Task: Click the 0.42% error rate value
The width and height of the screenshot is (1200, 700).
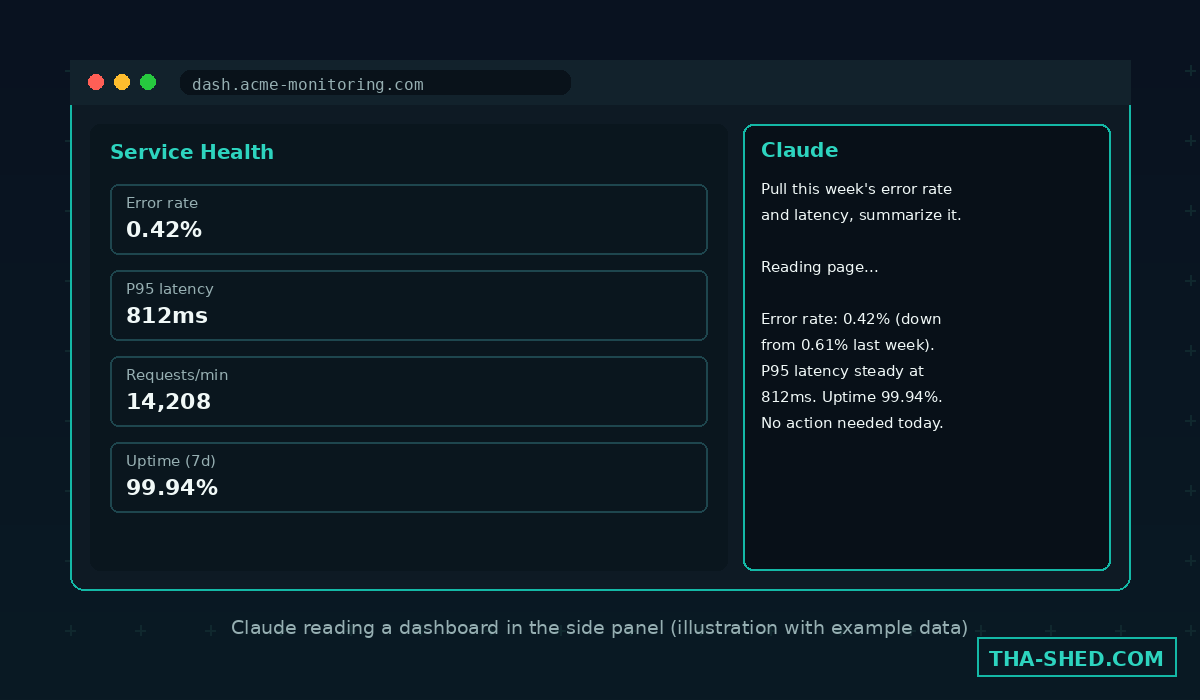Action: [164, 230]
